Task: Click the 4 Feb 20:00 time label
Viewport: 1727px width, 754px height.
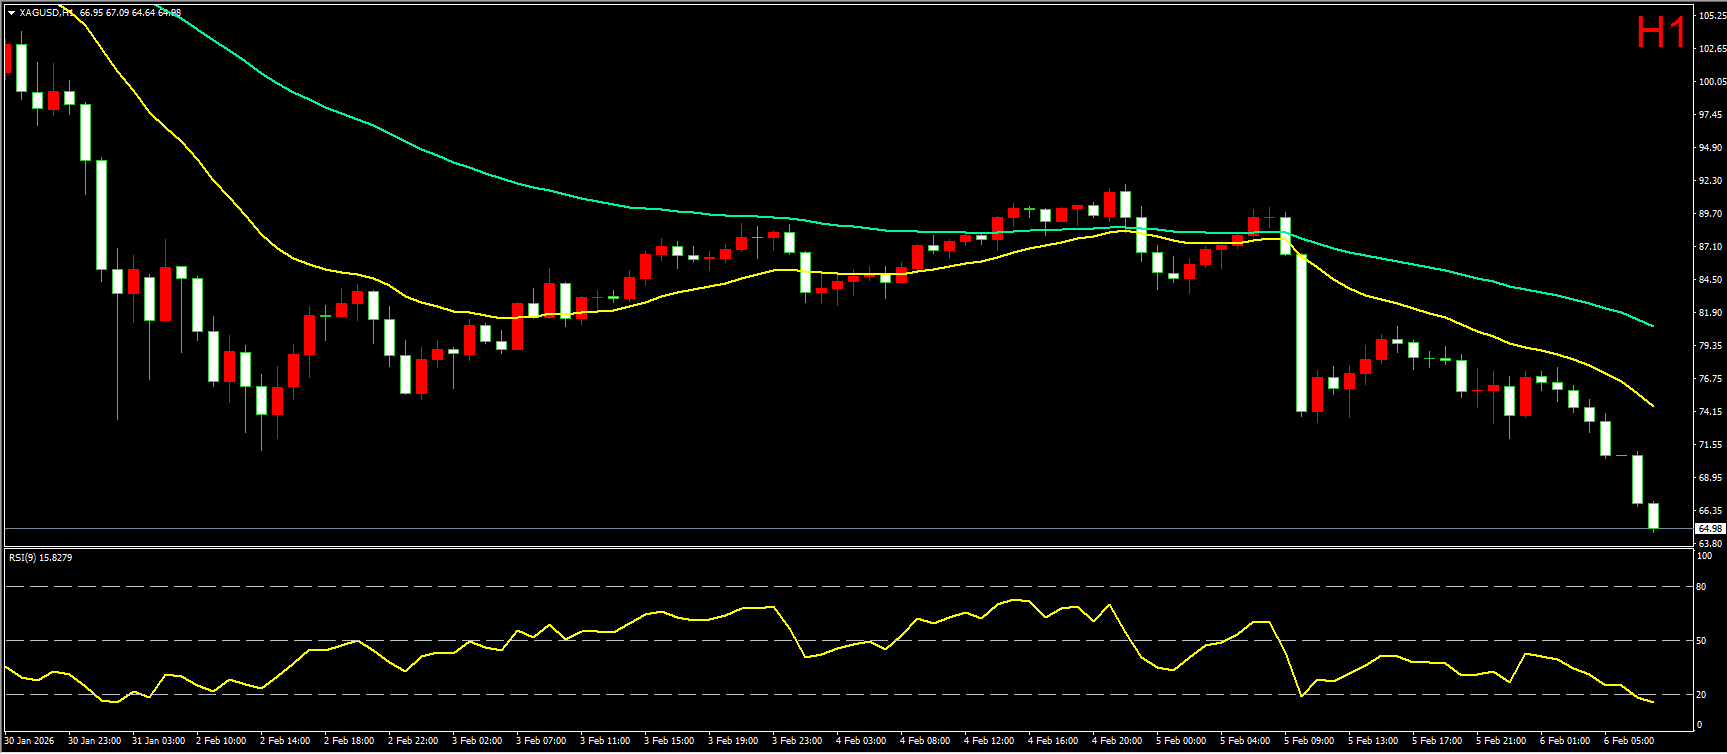Action: click(x=1117, y=741)
